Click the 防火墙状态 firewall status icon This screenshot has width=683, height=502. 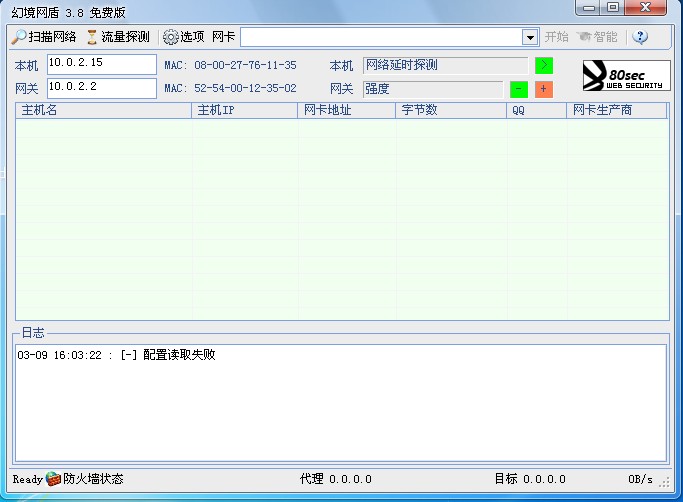[x=54, y=479]
